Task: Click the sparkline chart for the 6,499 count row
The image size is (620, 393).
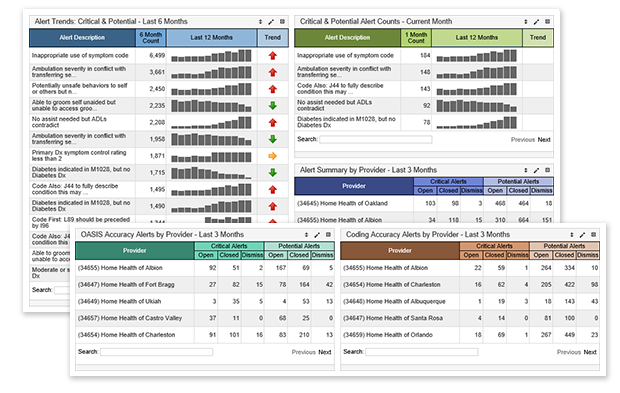Action: (211, 56)
